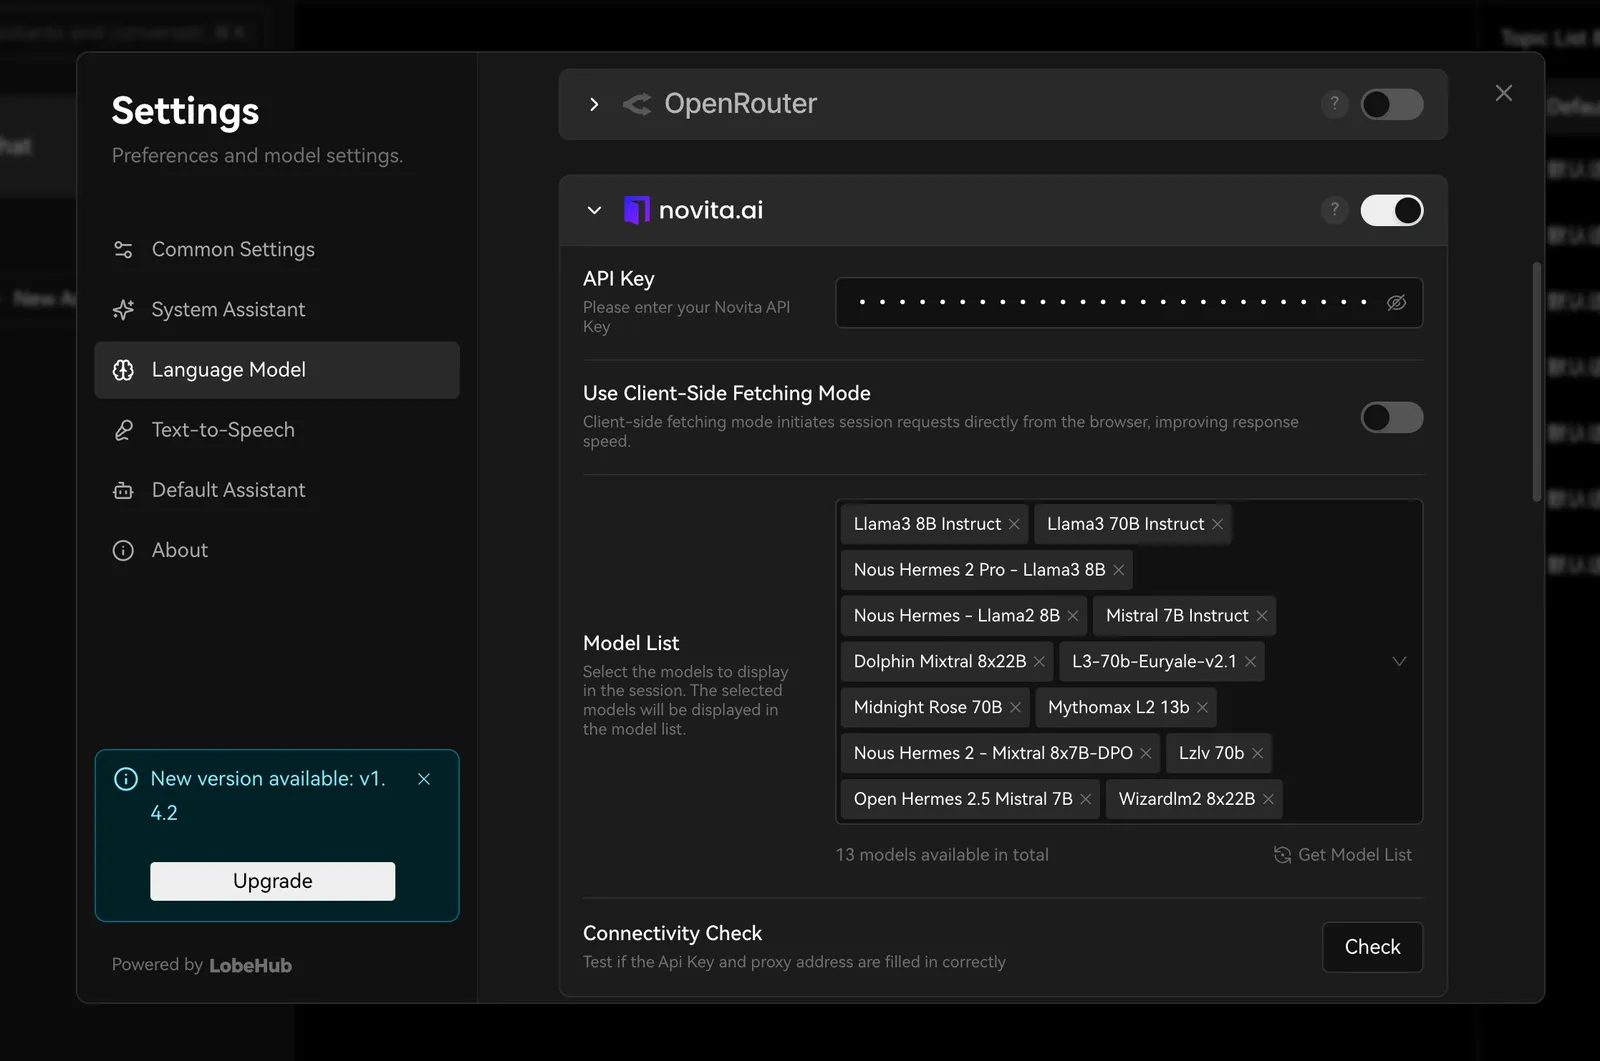The width and height of the screenshot is (1600, 1061).
Task: Disable the novita.ai provider toggle
Action: click(x=1391, y=210)
